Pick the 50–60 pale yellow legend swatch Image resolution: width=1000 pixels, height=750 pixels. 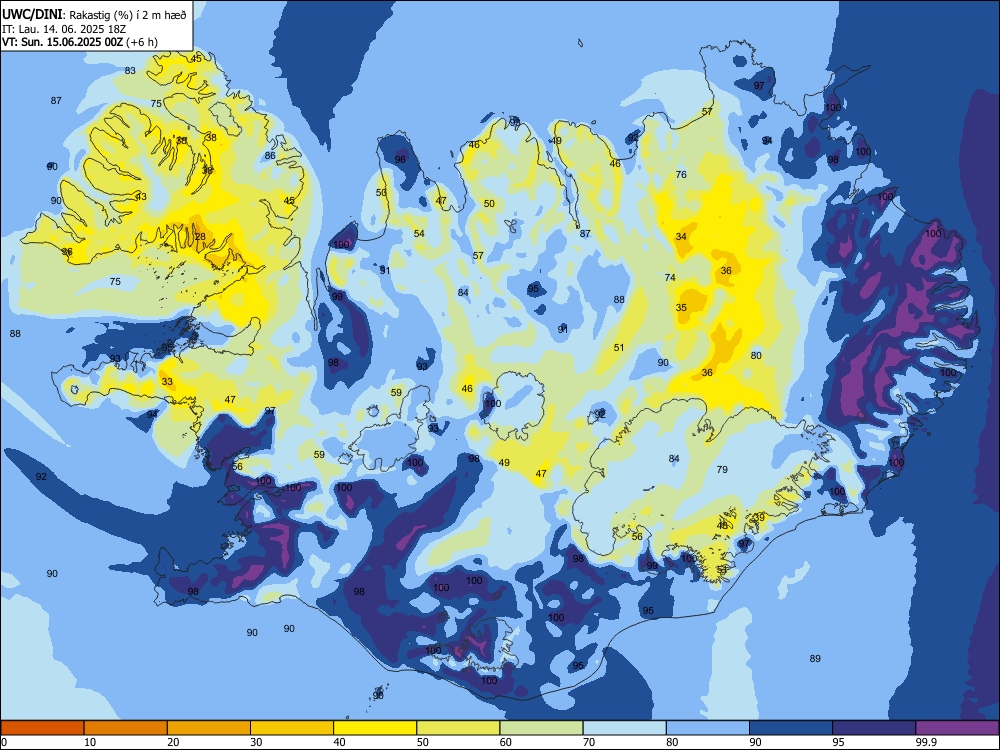click(458, 728)
